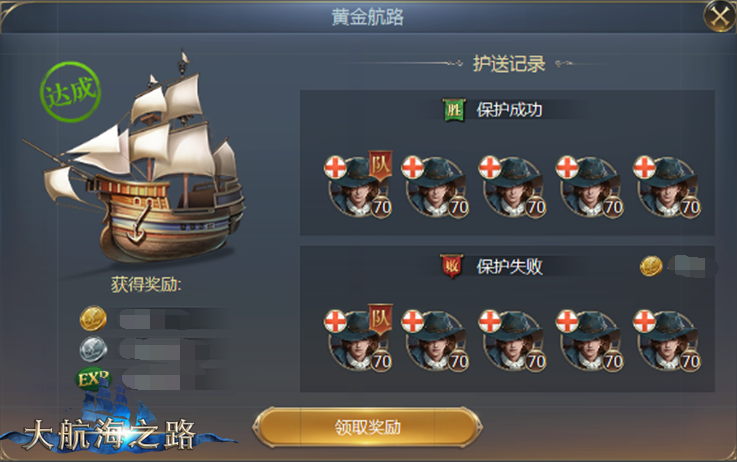Select third captain avatar in 保护成功 row
The image size is (737, 462).
512,187
